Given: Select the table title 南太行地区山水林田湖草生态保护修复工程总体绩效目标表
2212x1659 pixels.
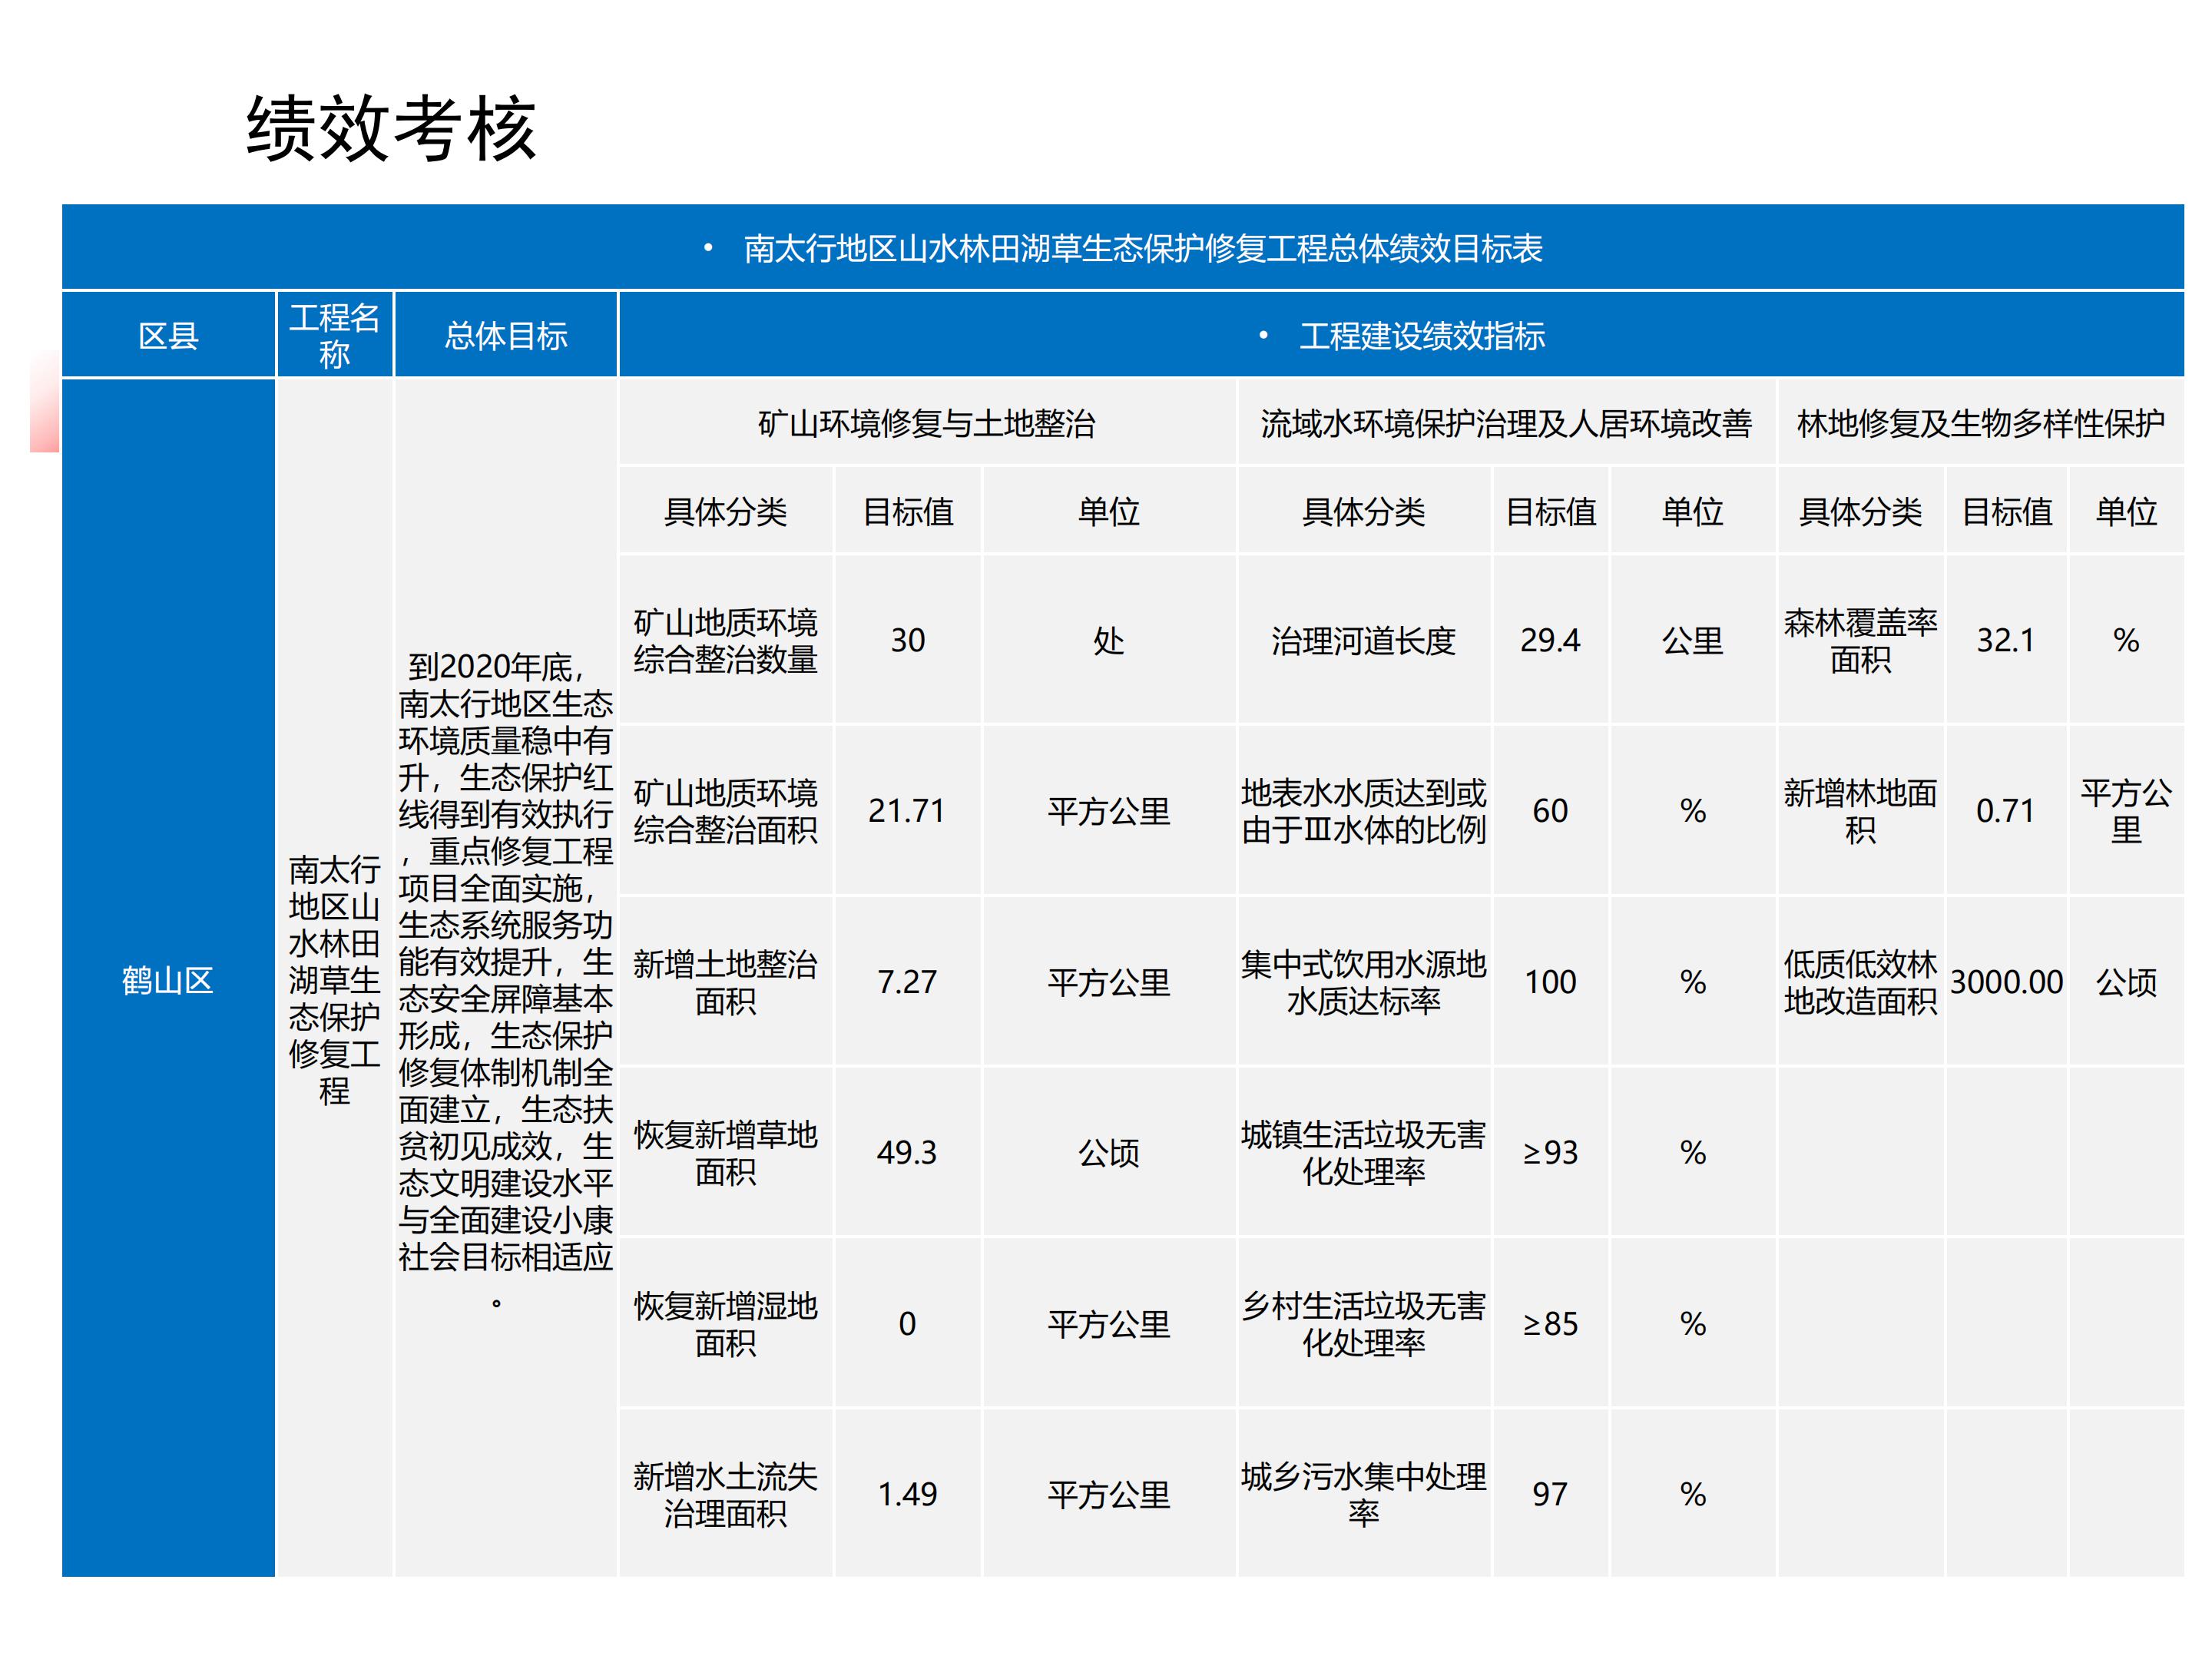Looking at the screenshot, I should pyautogui.click(x=1143, y=248).
